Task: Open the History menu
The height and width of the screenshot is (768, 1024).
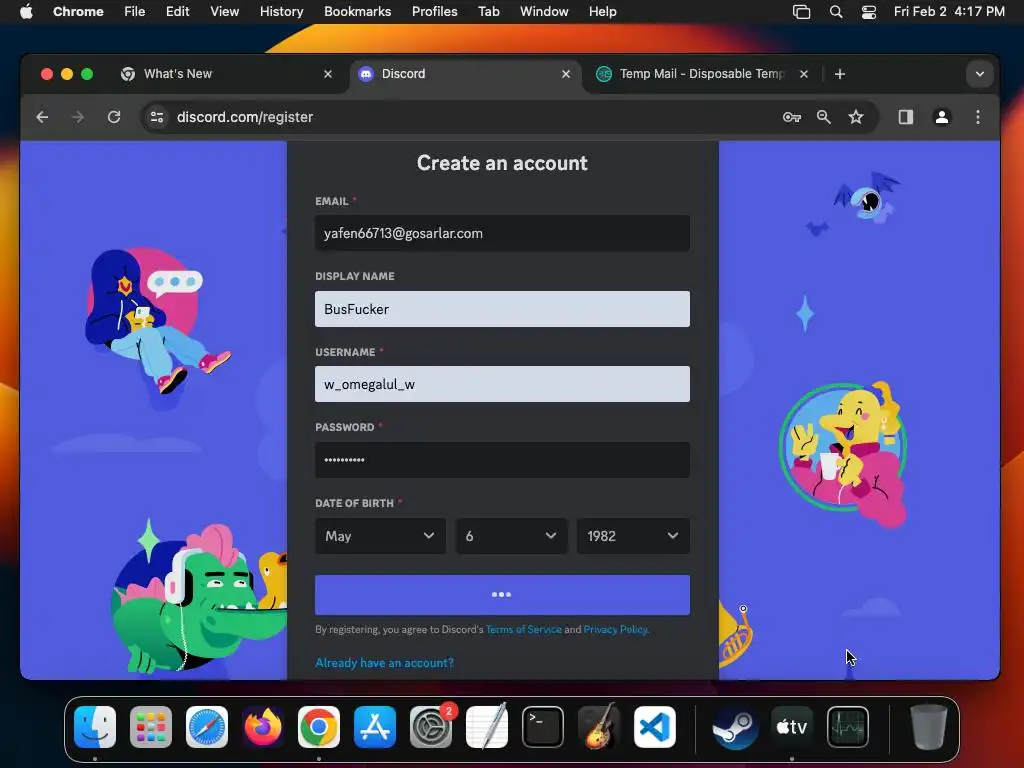Action: (281, 12)
